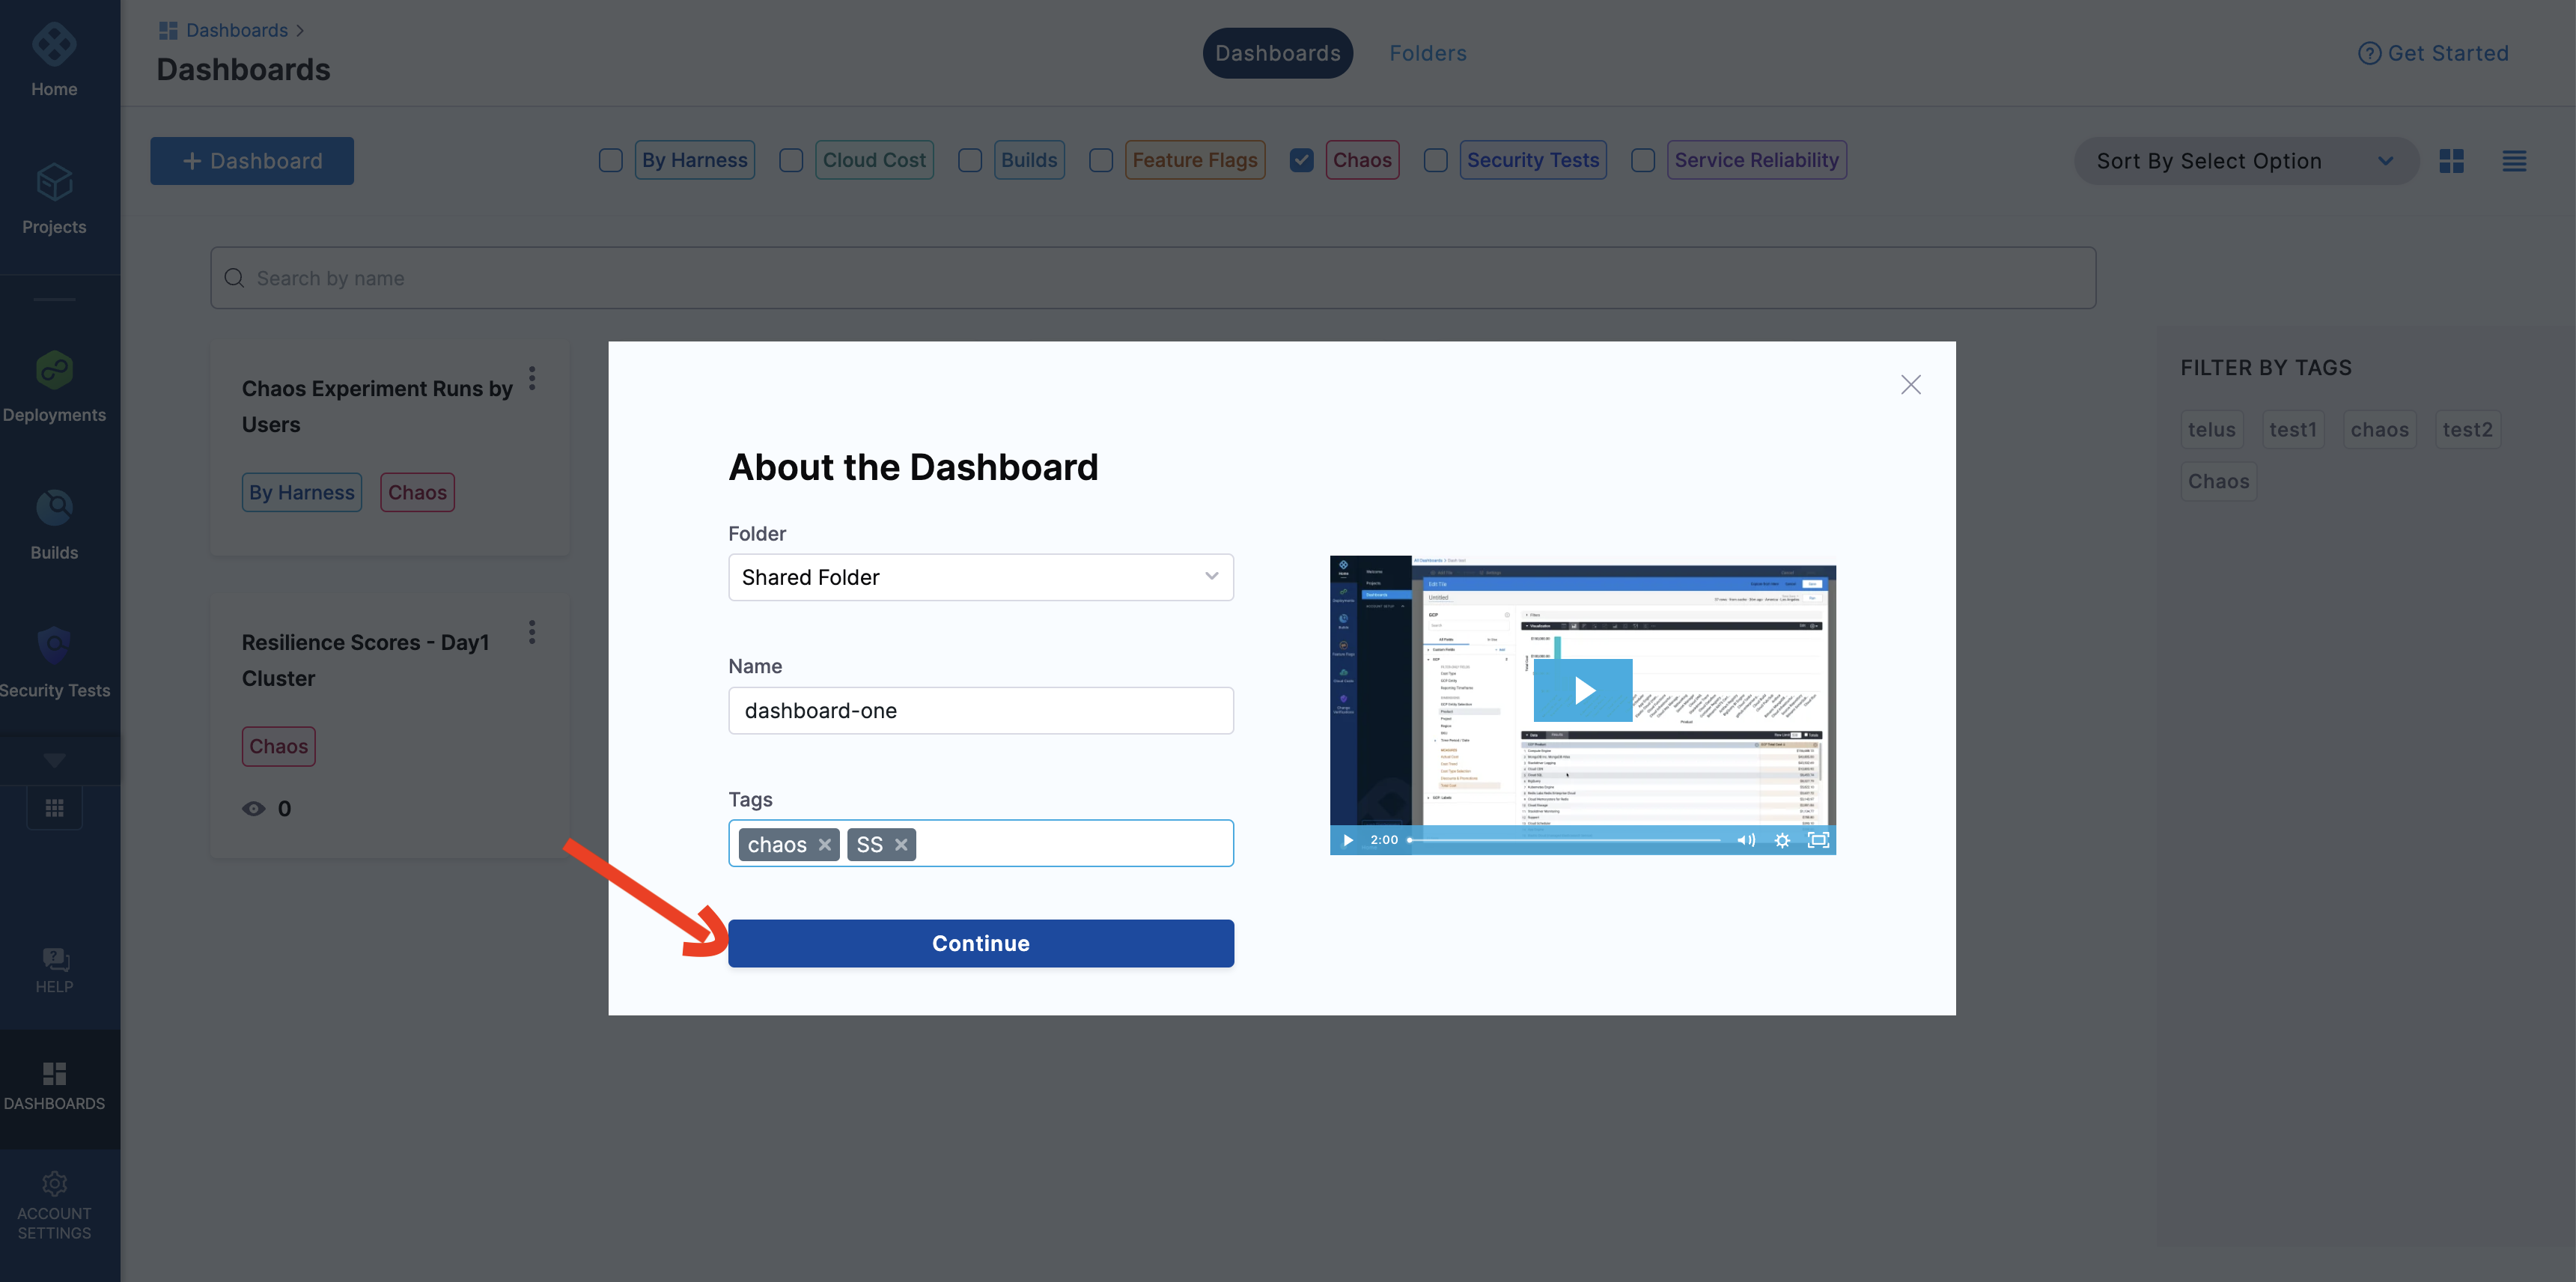Toggle the Chaos filter checkbox
The height and width of the screenshot is (1282, 2576).
pyautogui.click(x=1301, y=160)
